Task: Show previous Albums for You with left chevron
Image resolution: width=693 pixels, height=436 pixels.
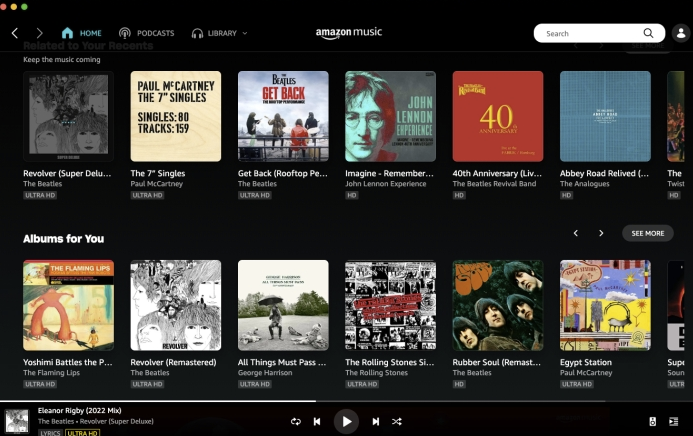Action: 575,233
